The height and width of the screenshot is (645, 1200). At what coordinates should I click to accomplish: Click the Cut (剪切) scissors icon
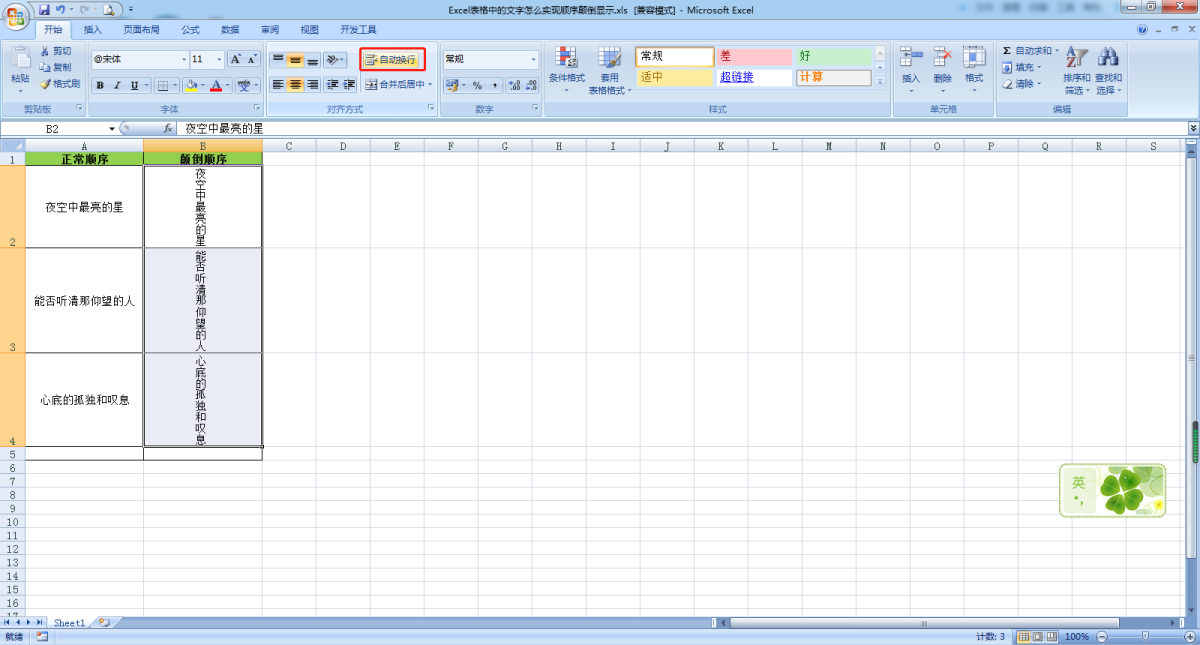(x=45, y=51)
